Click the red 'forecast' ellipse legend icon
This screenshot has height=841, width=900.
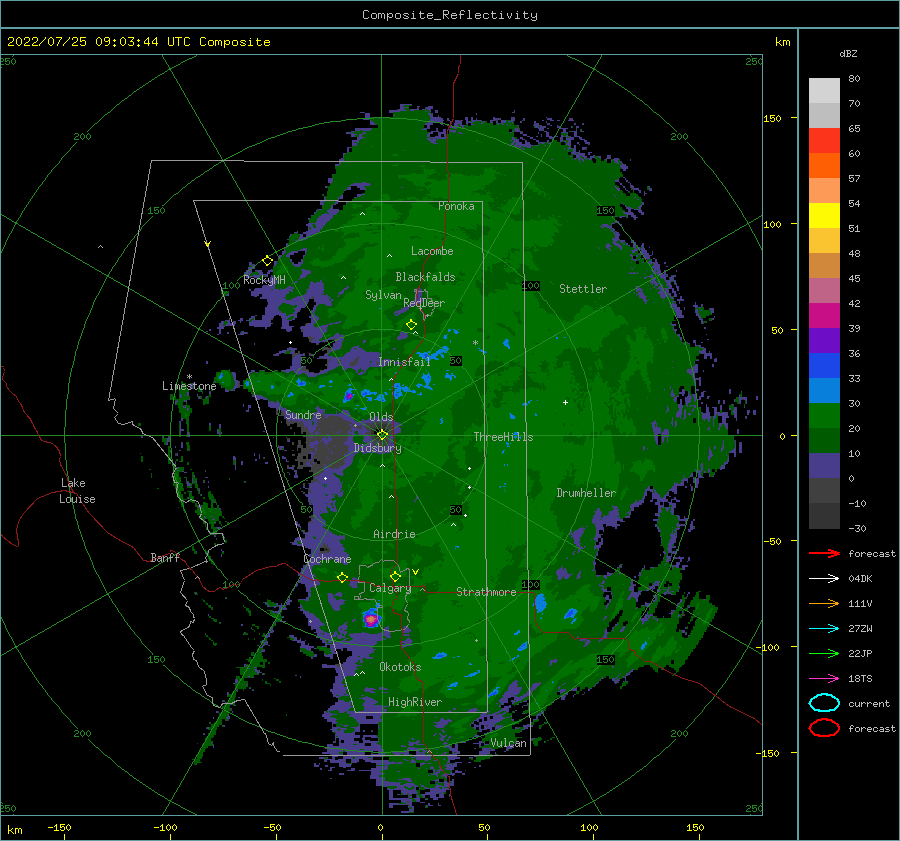[x=824, y=728]
